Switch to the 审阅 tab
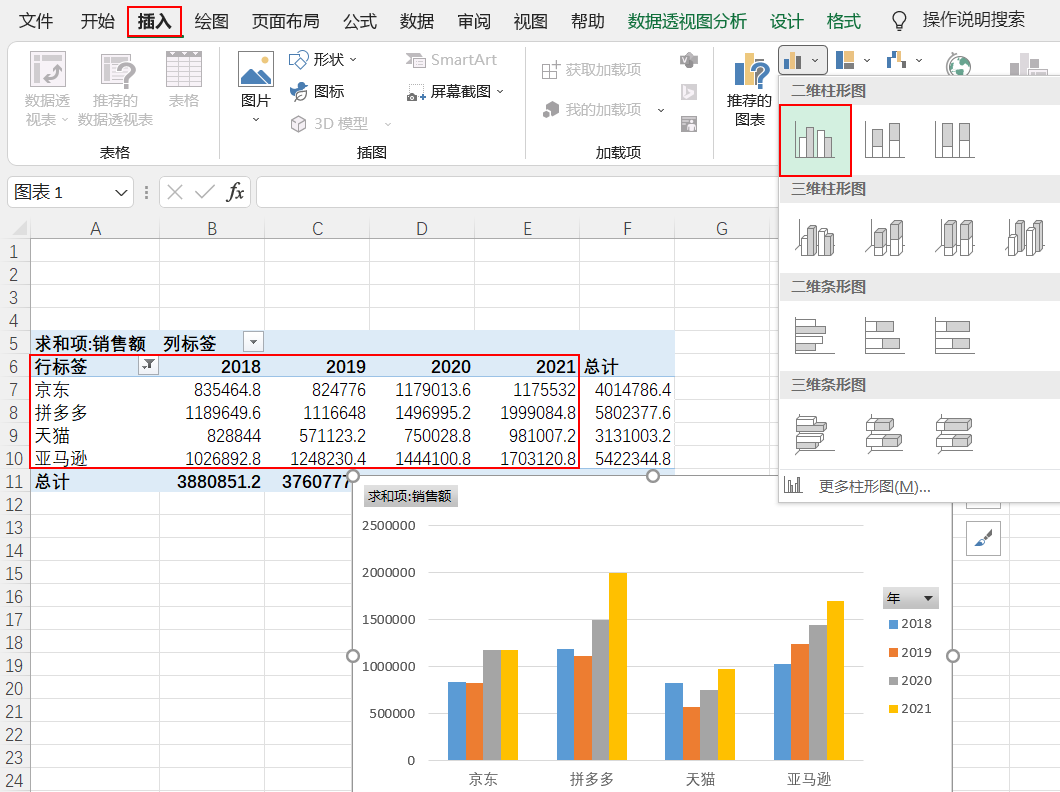The image size is (1060, 792). point(473,21)
